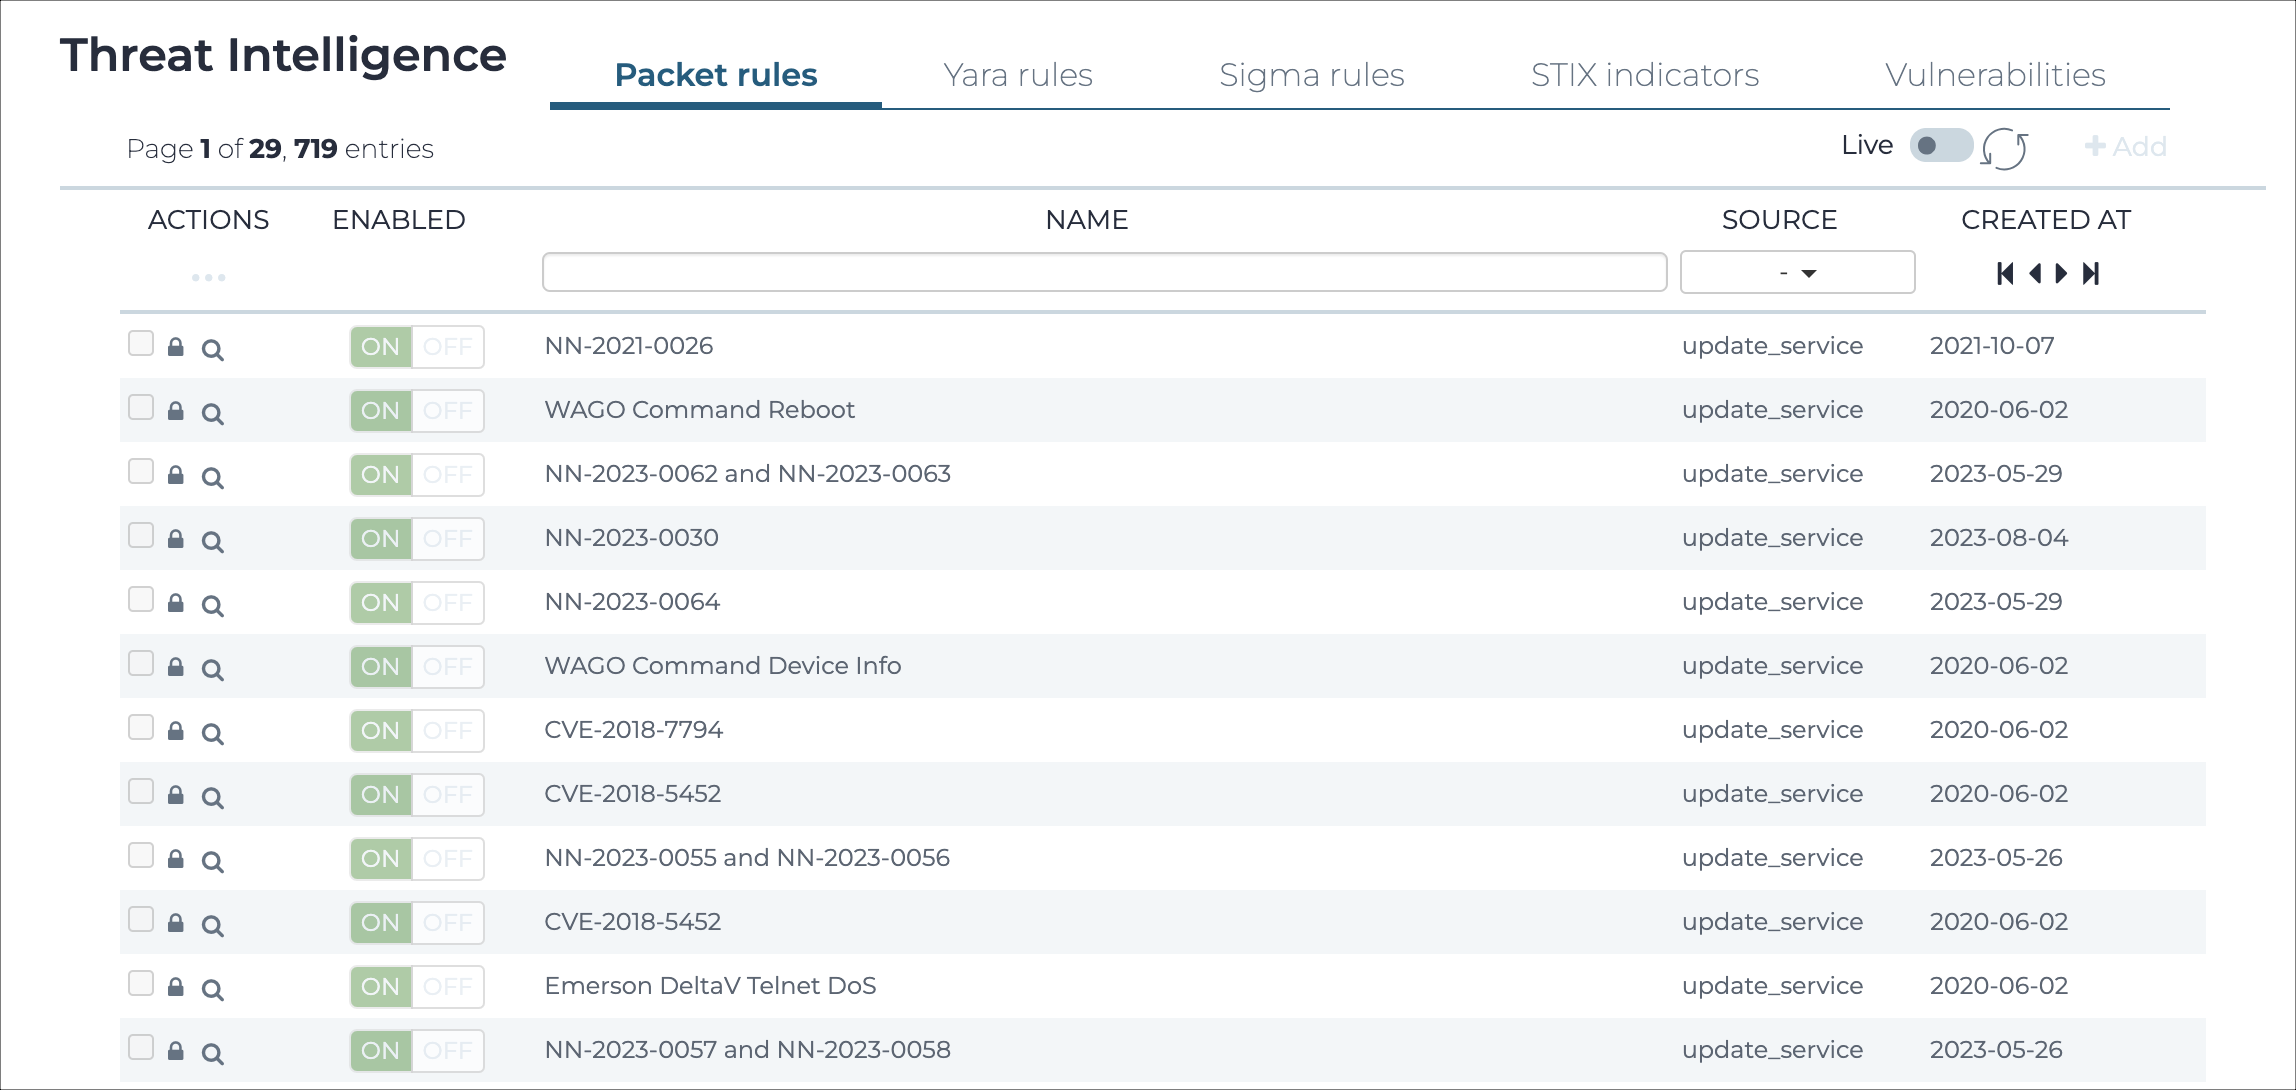
Task: Toggle ON/OFF switch for WAGO Command Device Info
Action: [x=417, y=667]
